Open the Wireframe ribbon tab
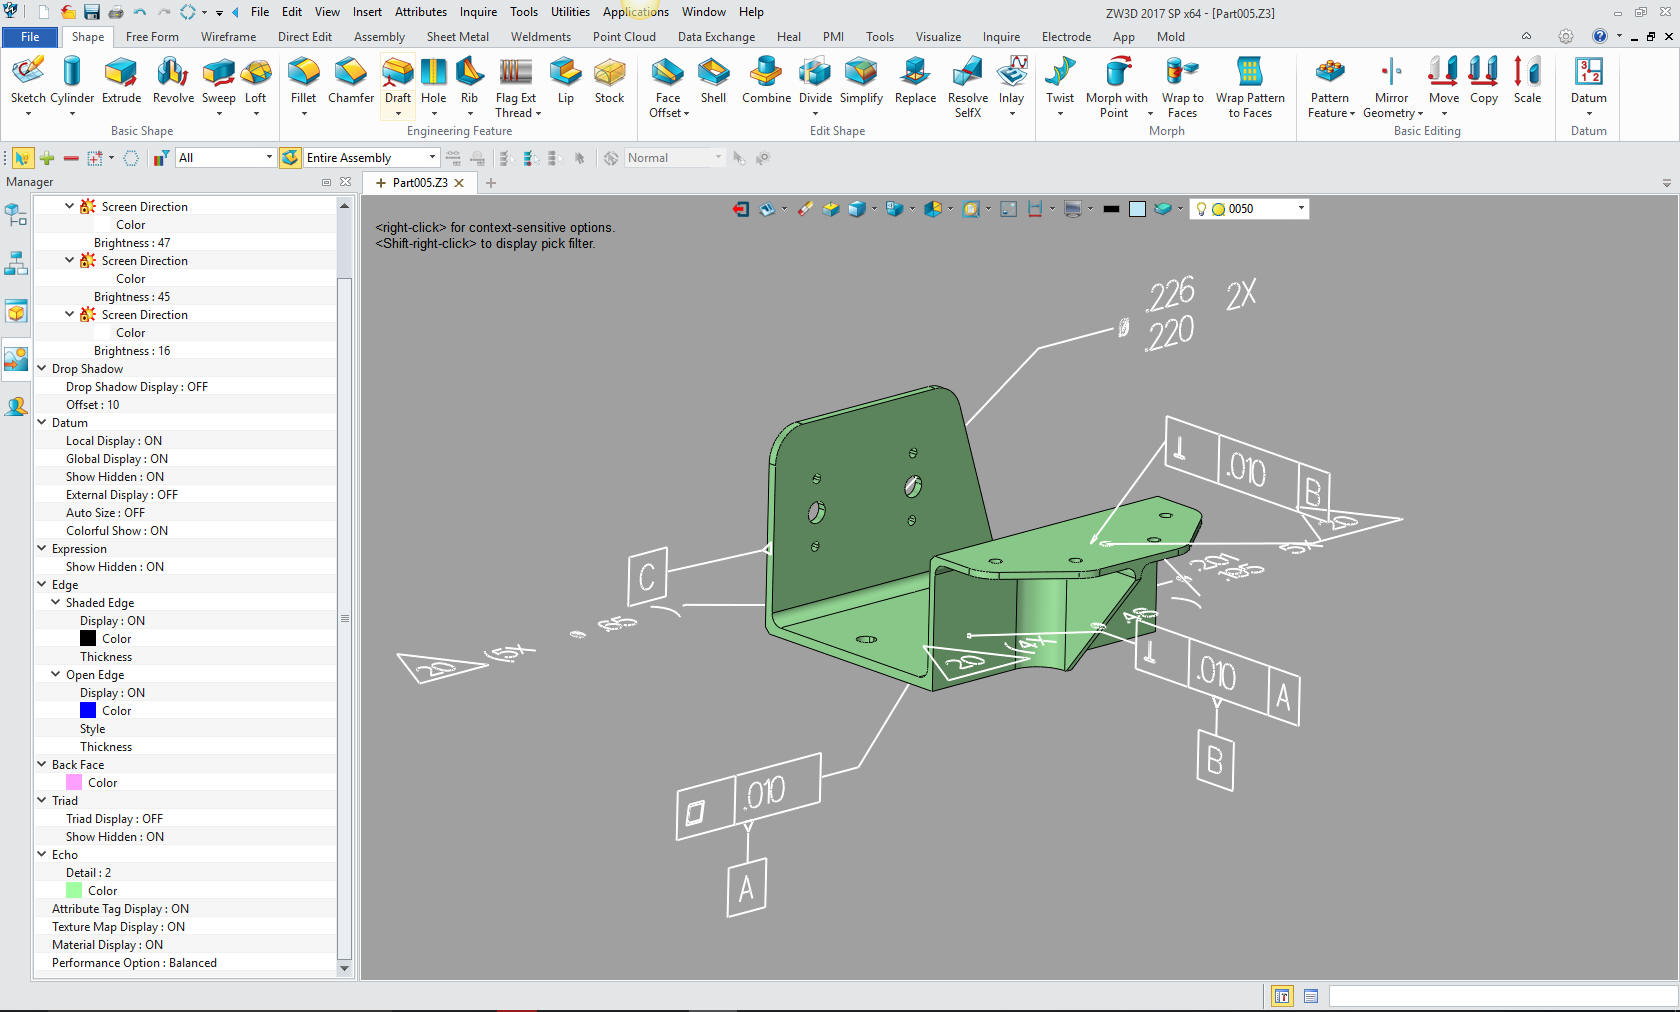The image size is (1680, 1012). 228,37
